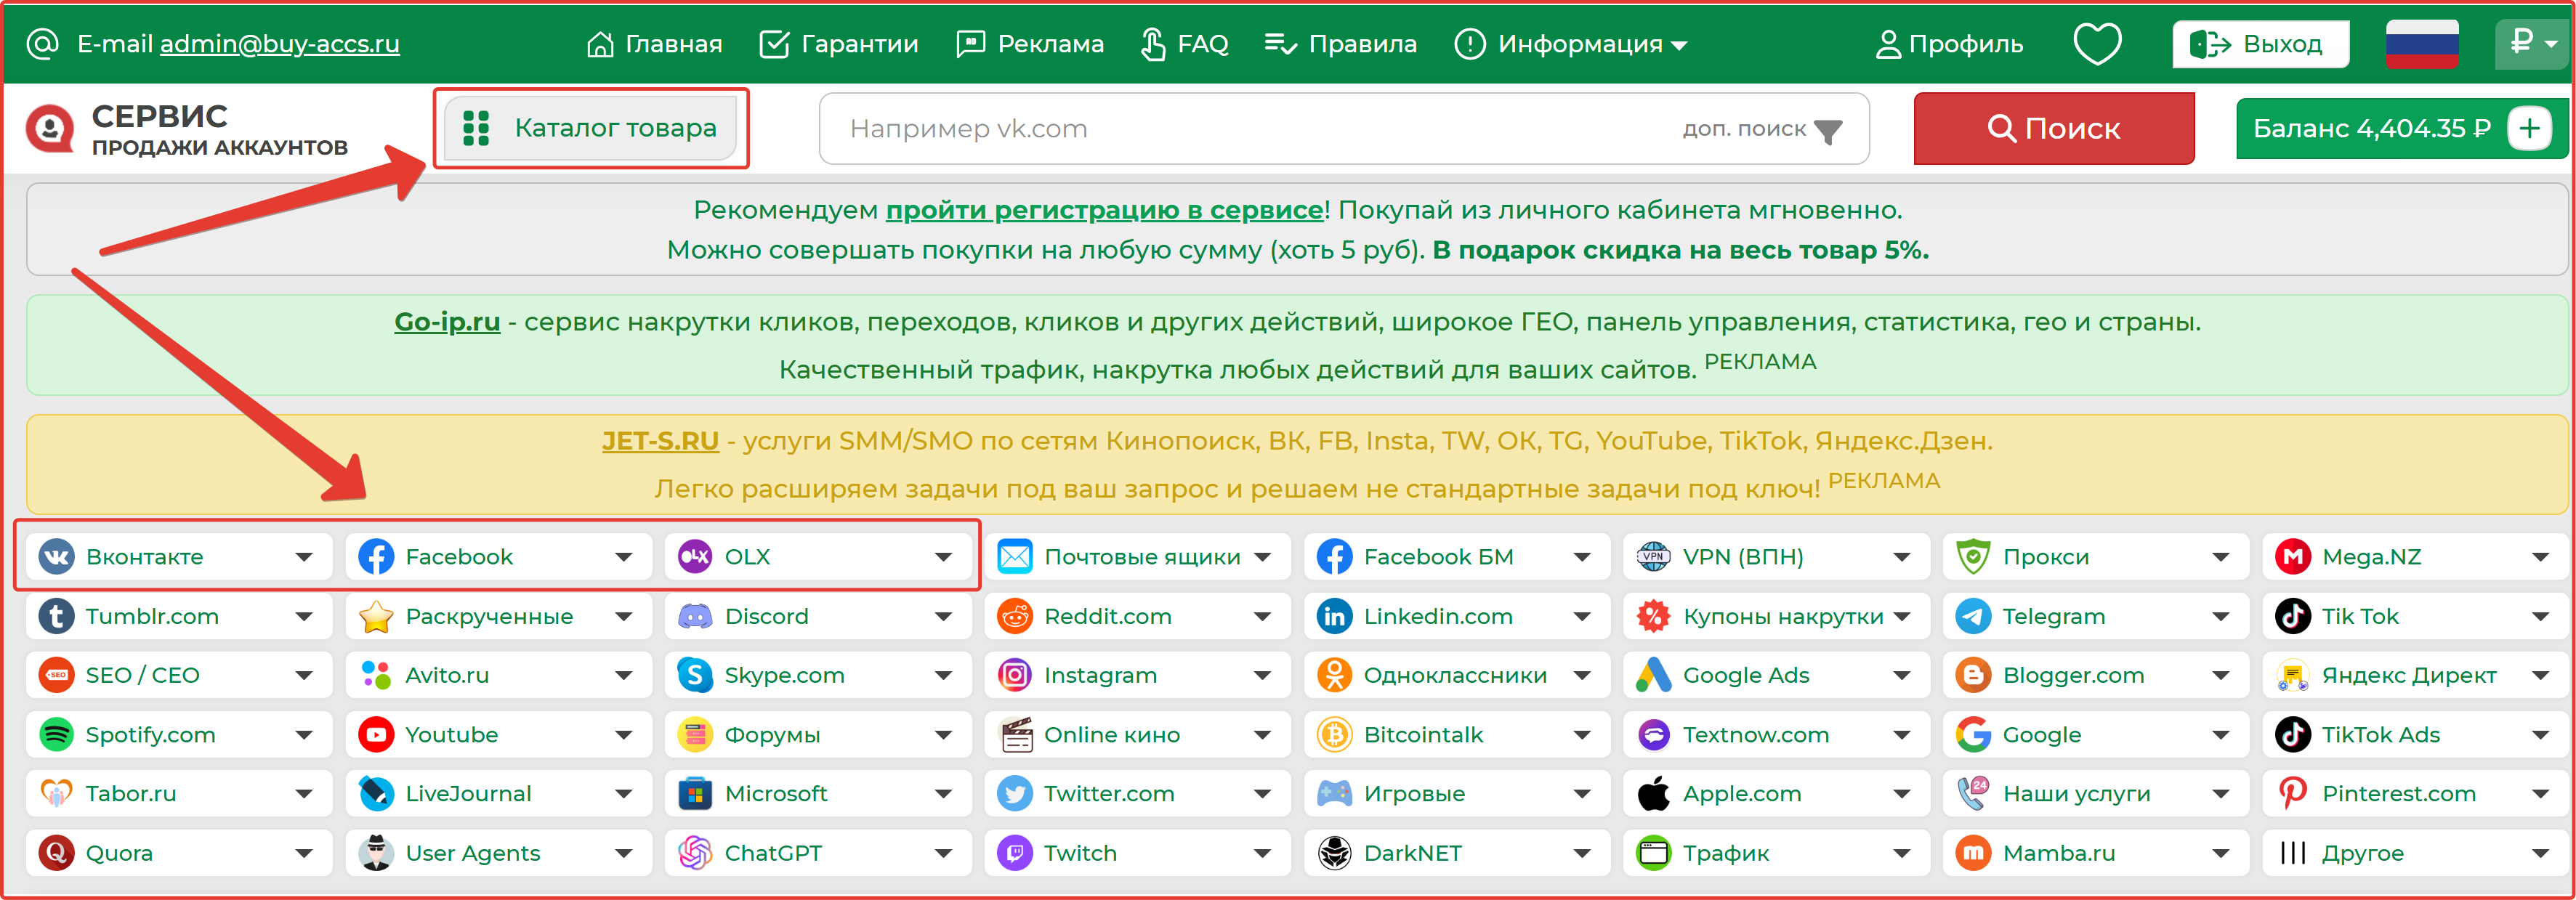Open the FAQ menu item
The height and width of the screenshot is (900, 2576).
point(1184,44)
